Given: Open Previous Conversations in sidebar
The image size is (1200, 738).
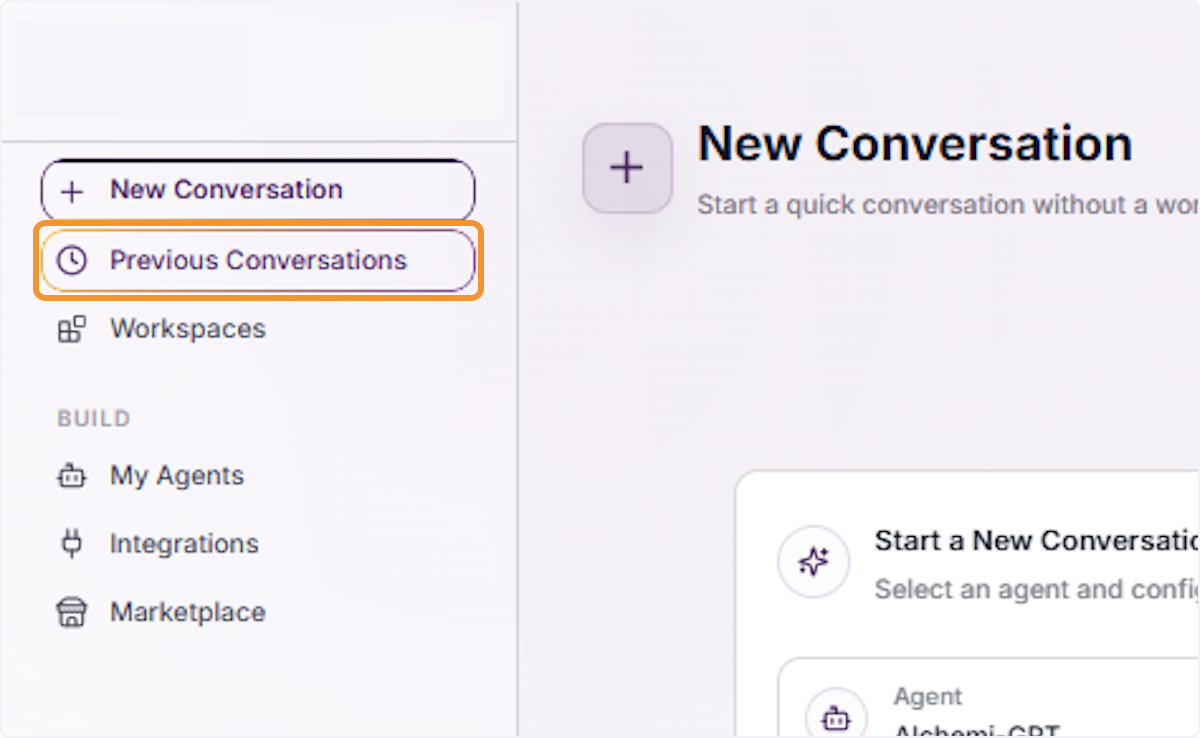Looking at the screenshot, I should tap(257, 261).
